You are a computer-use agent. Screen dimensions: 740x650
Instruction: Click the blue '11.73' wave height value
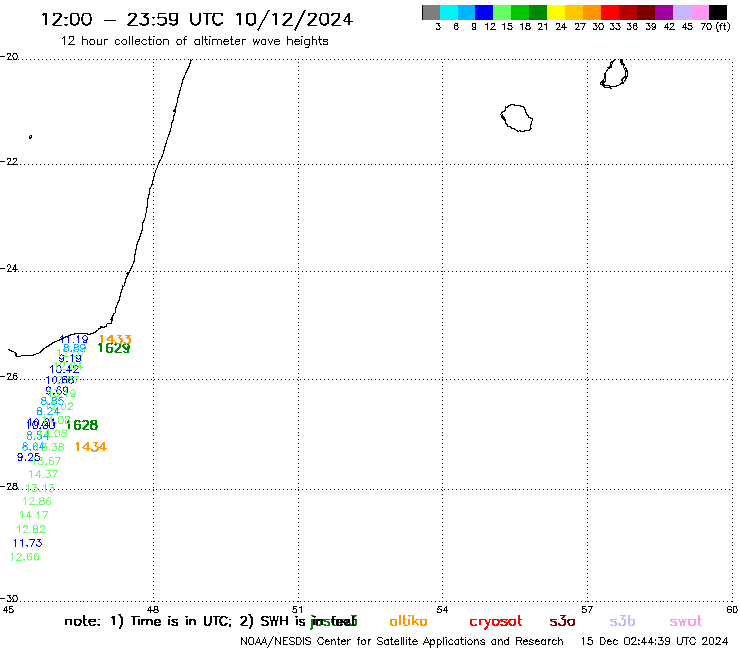(27, 543)
